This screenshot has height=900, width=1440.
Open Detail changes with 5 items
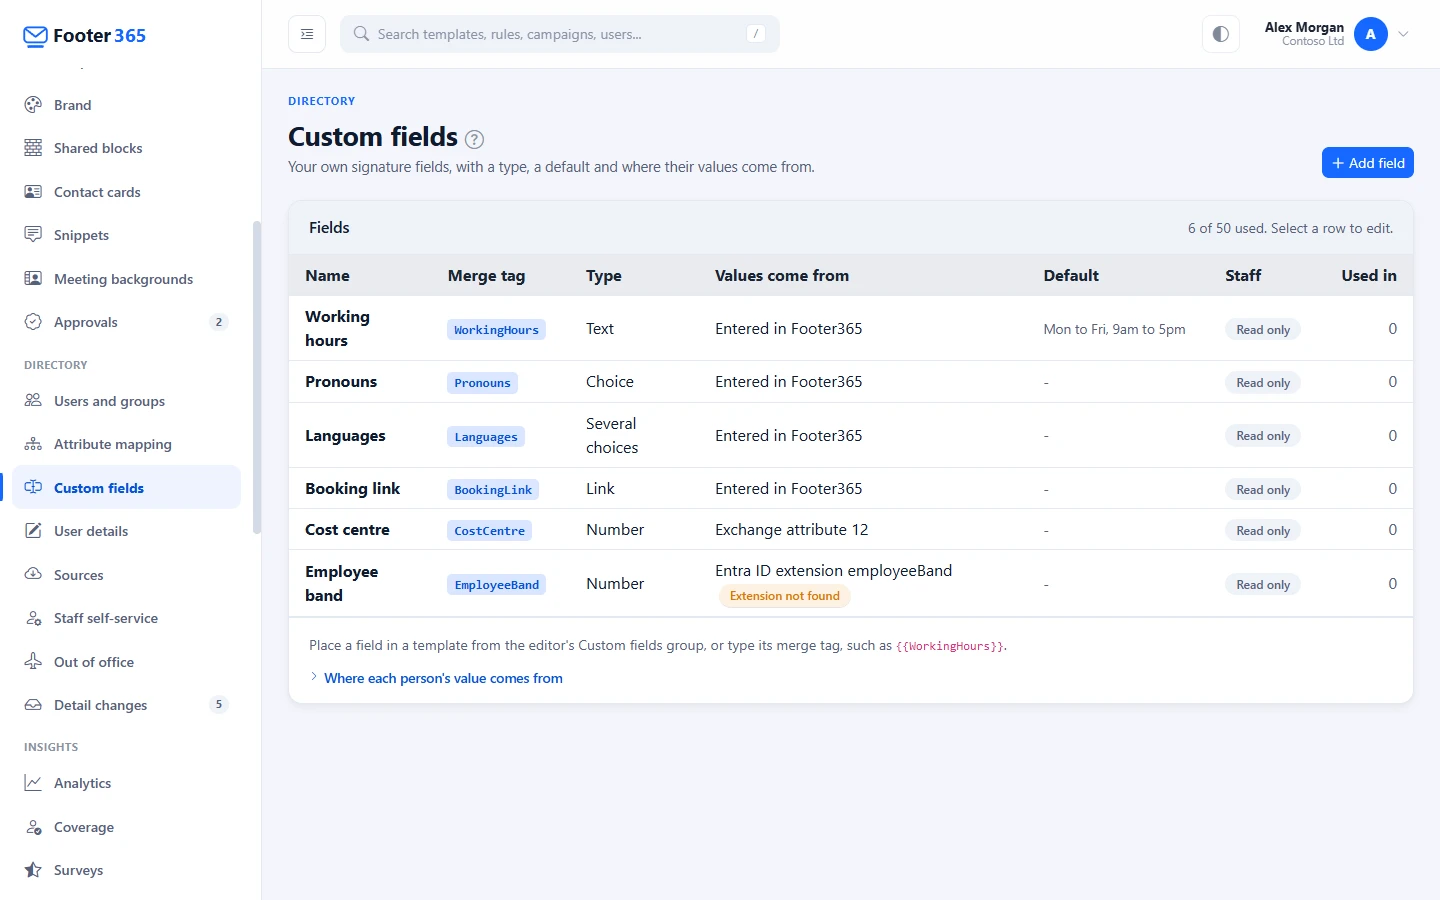126,705
